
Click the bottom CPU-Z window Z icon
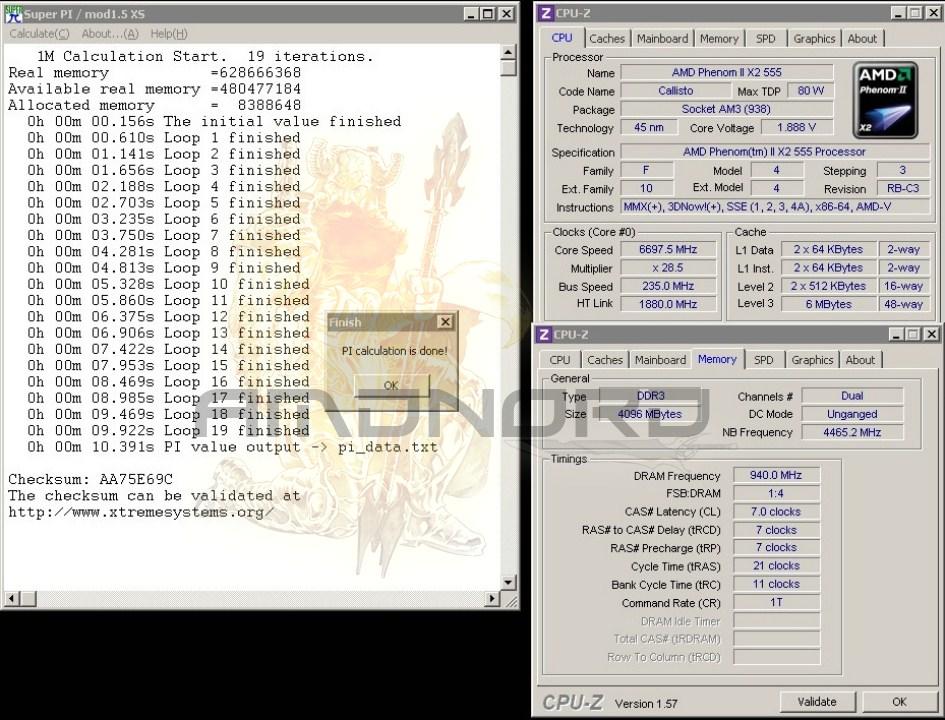(x=544, y=334)
